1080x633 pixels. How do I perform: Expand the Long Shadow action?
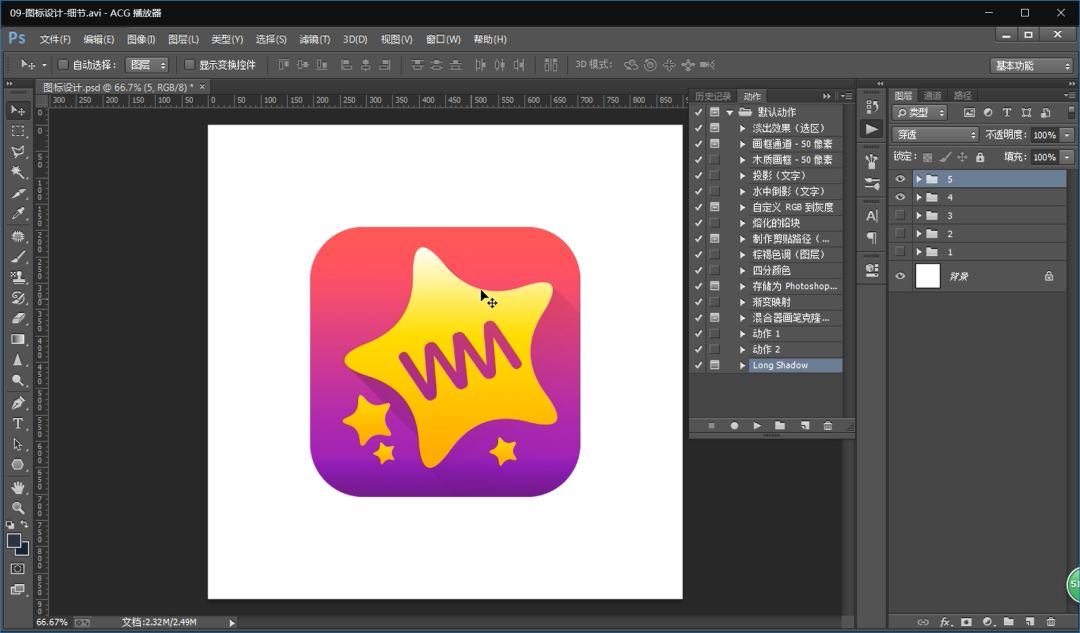click(x=742, y=366)
